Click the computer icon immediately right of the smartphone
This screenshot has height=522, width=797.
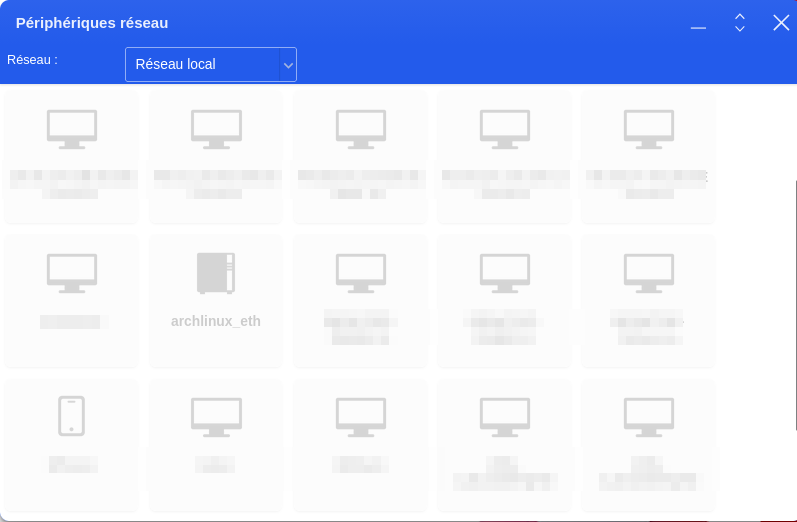pyautogui.click(x=215, y=416)
